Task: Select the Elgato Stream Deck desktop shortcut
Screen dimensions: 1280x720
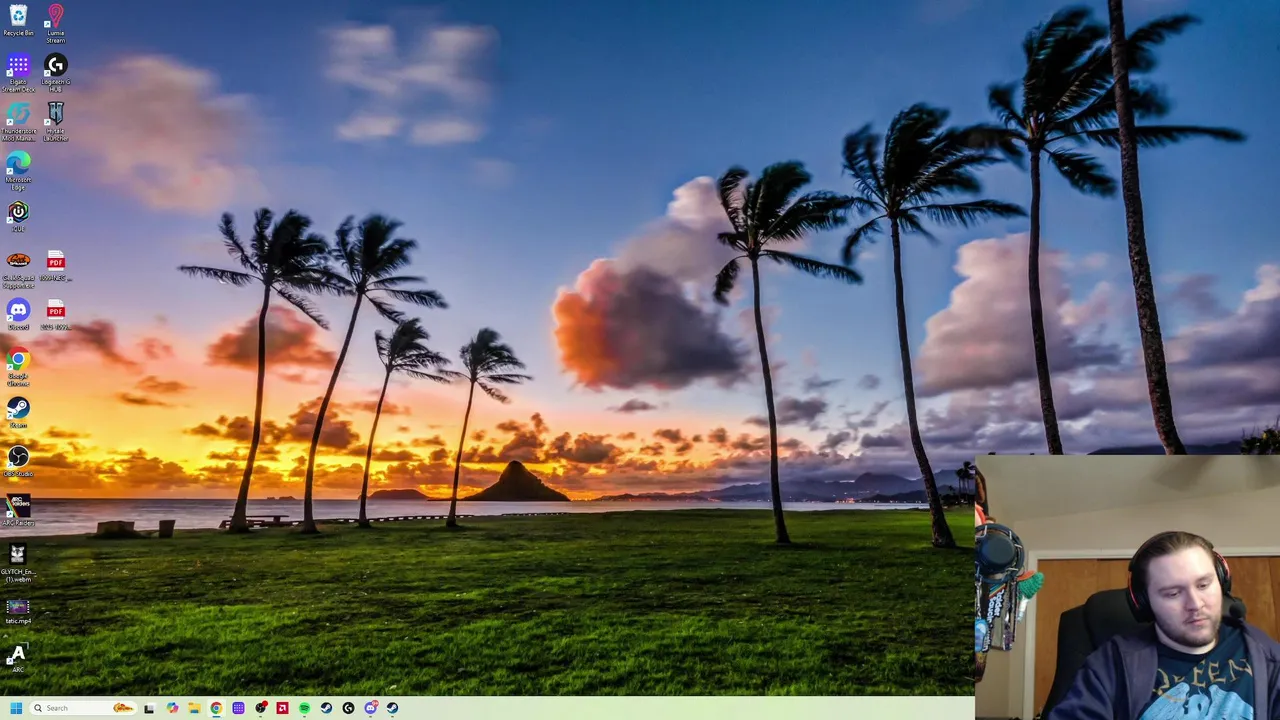Action: click(18, 73)
